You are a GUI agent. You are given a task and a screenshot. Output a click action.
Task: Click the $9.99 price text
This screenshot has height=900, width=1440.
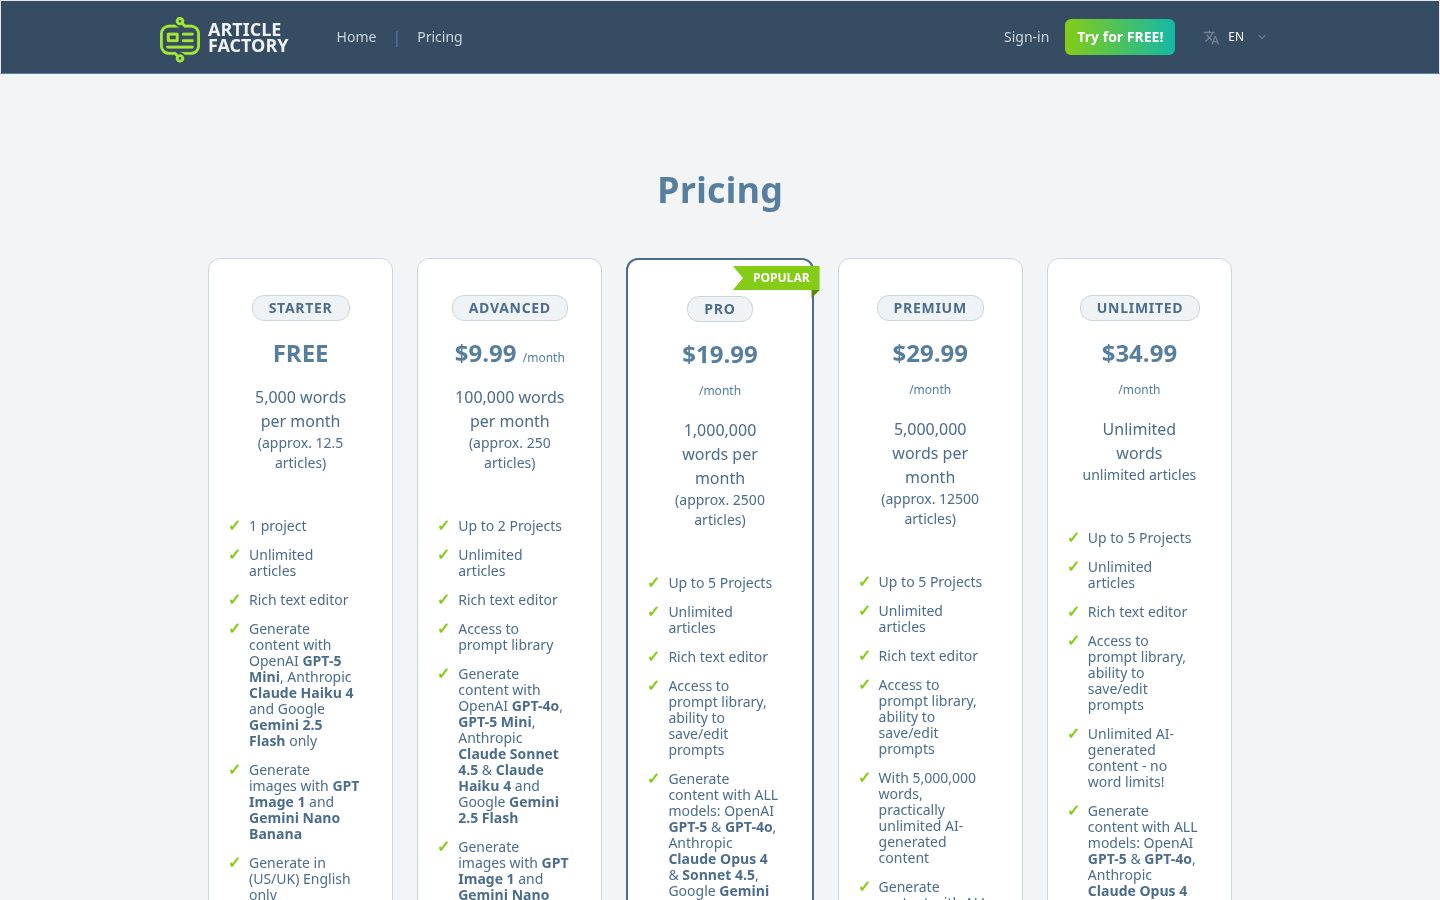coord(486,354)
